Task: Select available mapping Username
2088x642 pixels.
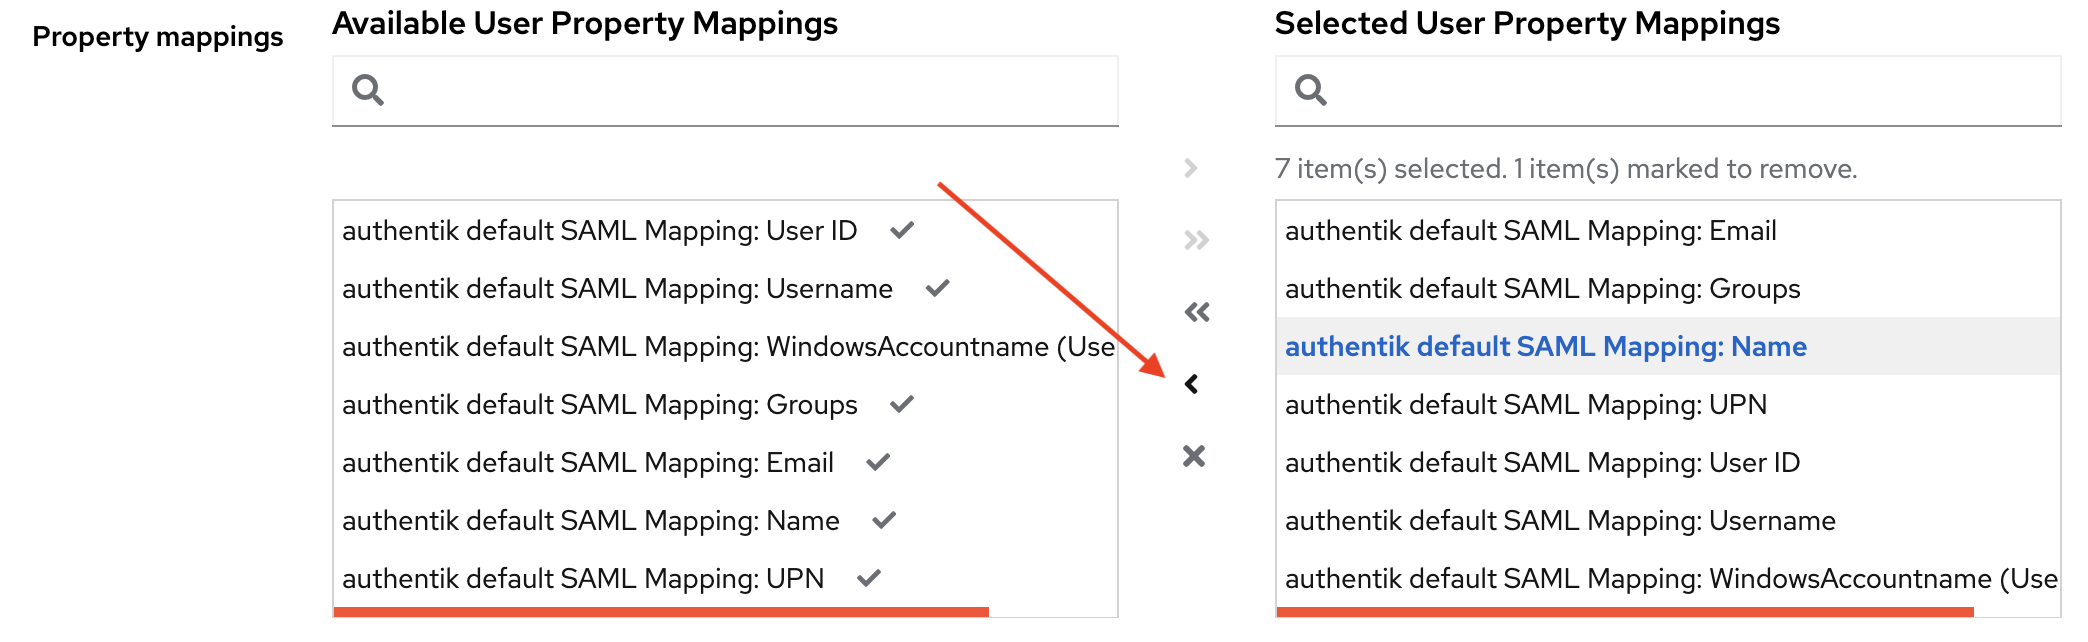Action: (x=725, y=289)
